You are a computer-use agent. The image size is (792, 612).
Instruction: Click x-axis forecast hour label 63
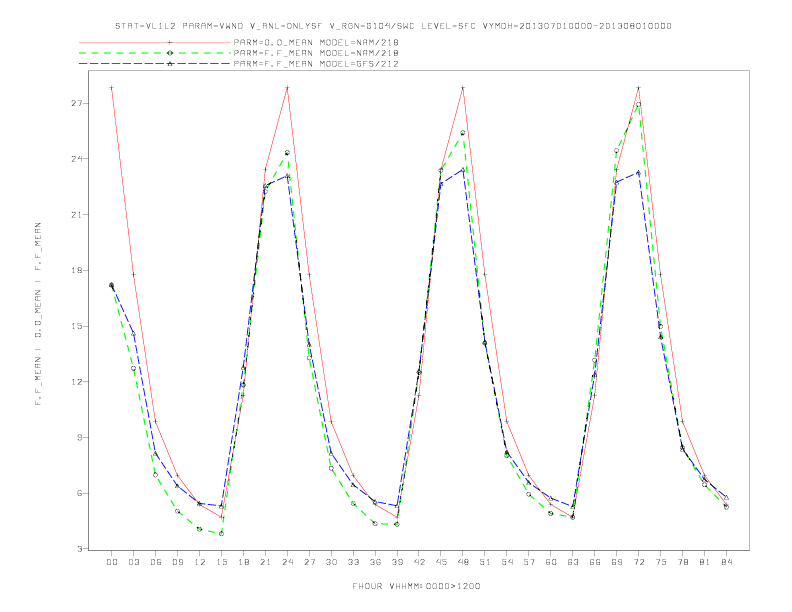[x=573, y=562]
